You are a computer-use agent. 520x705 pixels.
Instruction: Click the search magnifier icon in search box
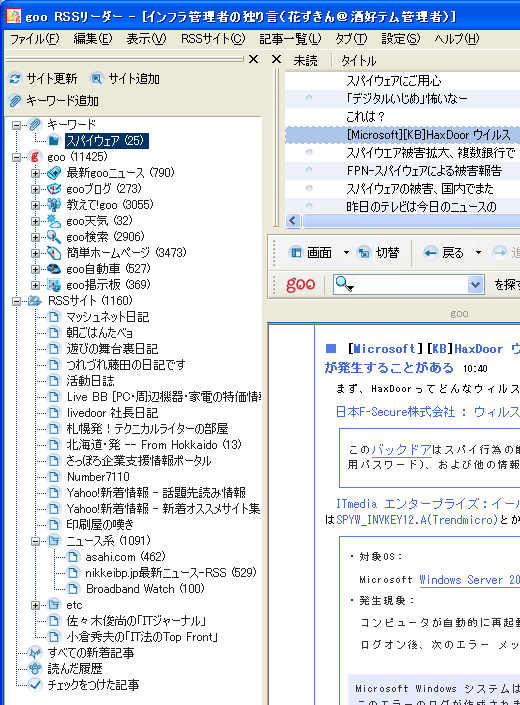tap(344, 284)
